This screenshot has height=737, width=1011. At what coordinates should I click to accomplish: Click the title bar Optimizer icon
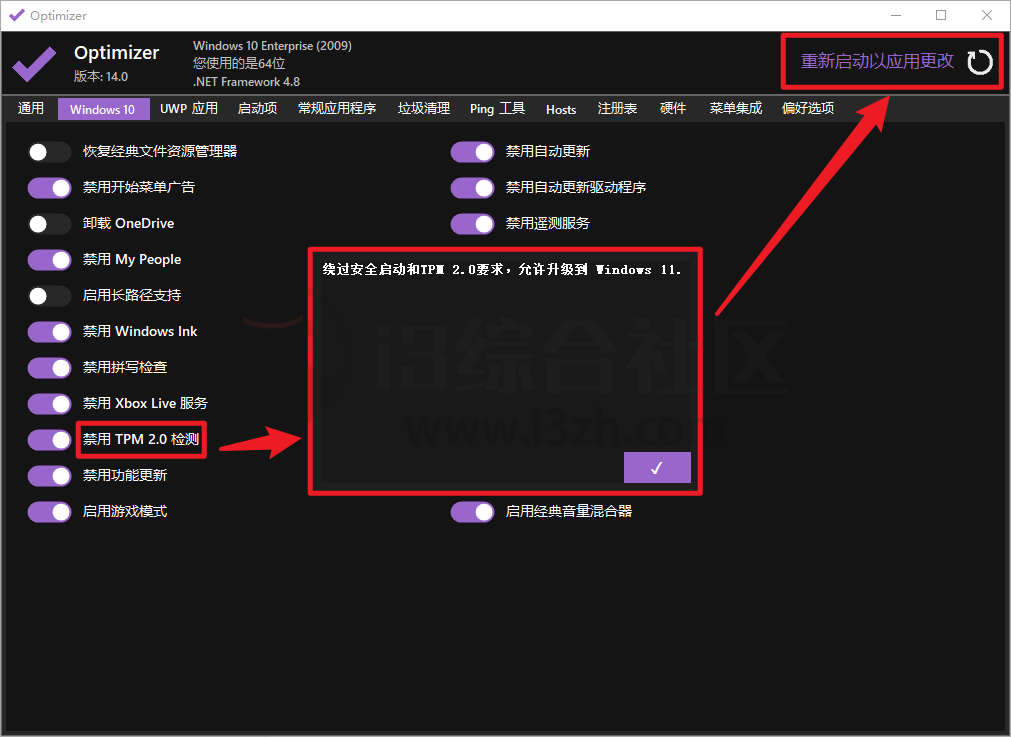point(17,15)
